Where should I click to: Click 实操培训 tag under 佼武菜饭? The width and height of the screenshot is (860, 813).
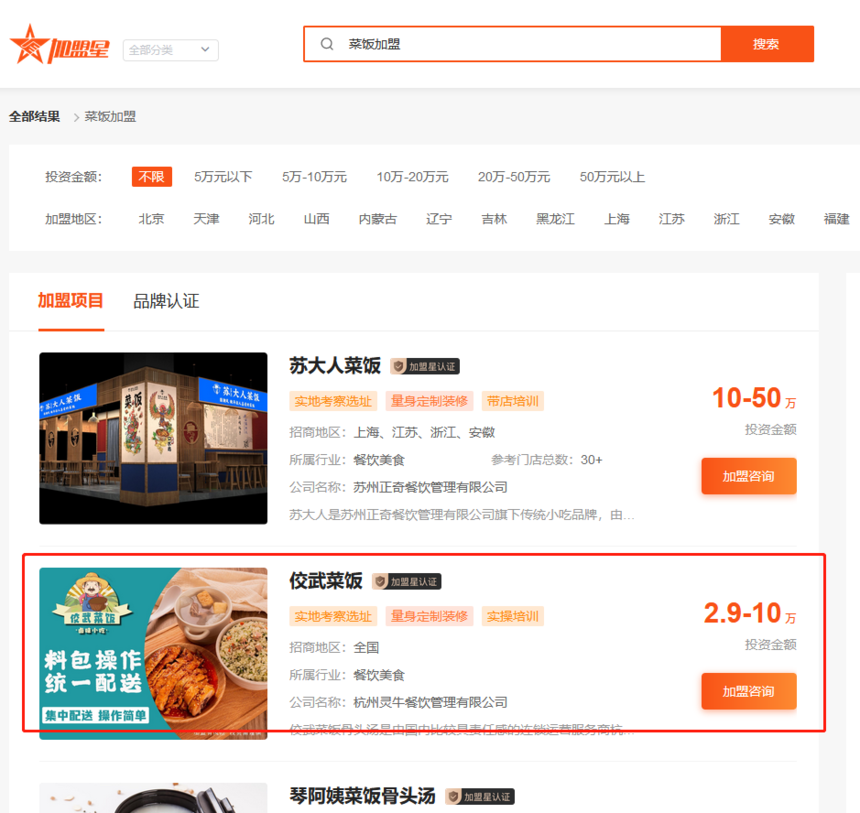(513, 617)
